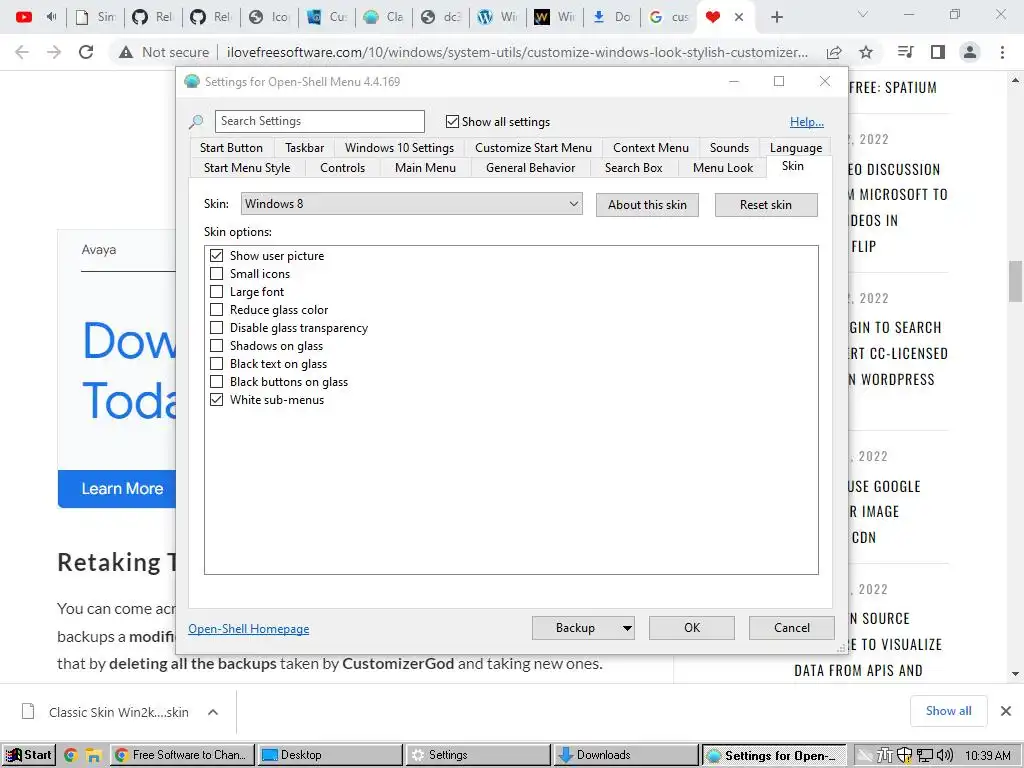Click the magnifier icon beside Search Settings

(x=196, y=121)
